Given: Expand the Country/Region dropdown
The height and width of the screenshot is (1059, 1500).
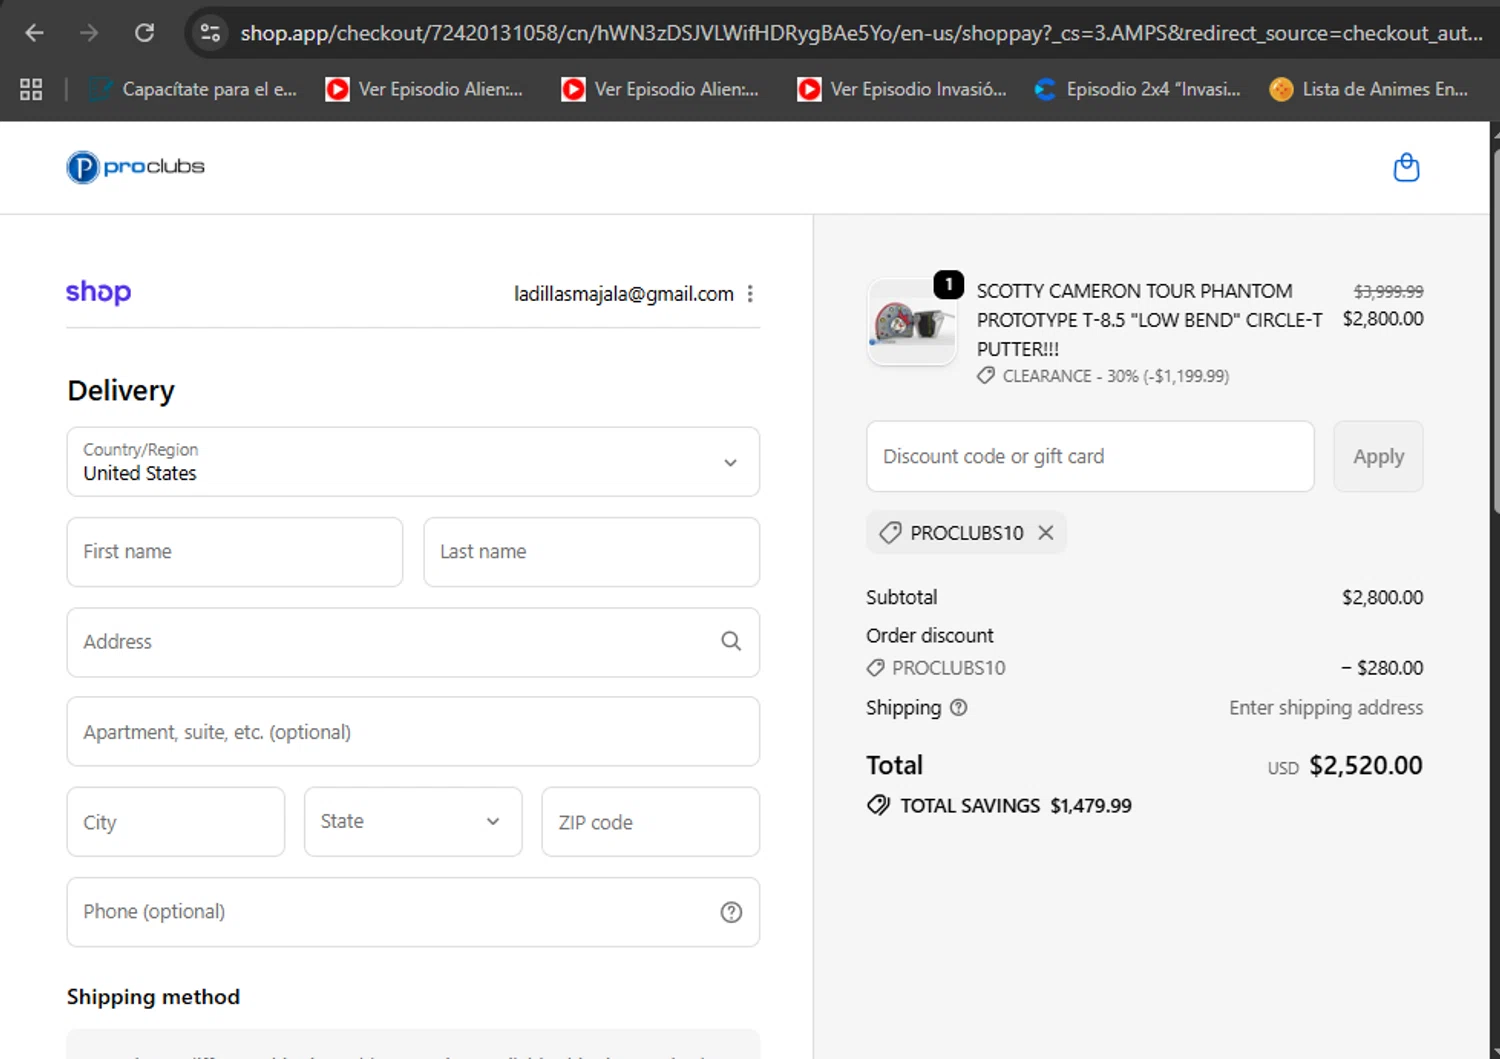Looking at the screenshot, I should (413, 462).
